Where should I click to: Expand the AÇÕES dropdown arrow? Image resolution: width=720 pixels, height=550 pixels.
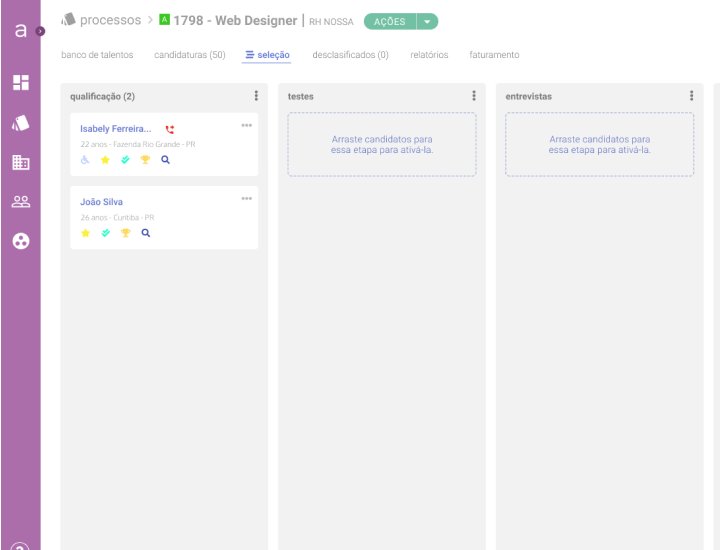click(x=428, y=22)
